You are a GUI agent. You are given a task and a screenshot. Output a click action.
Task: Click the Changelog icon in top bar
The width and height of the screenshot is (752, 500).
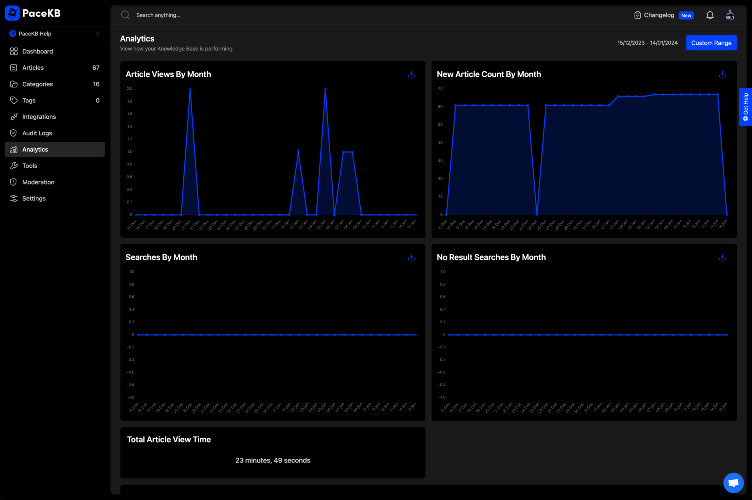coord(637,15)
